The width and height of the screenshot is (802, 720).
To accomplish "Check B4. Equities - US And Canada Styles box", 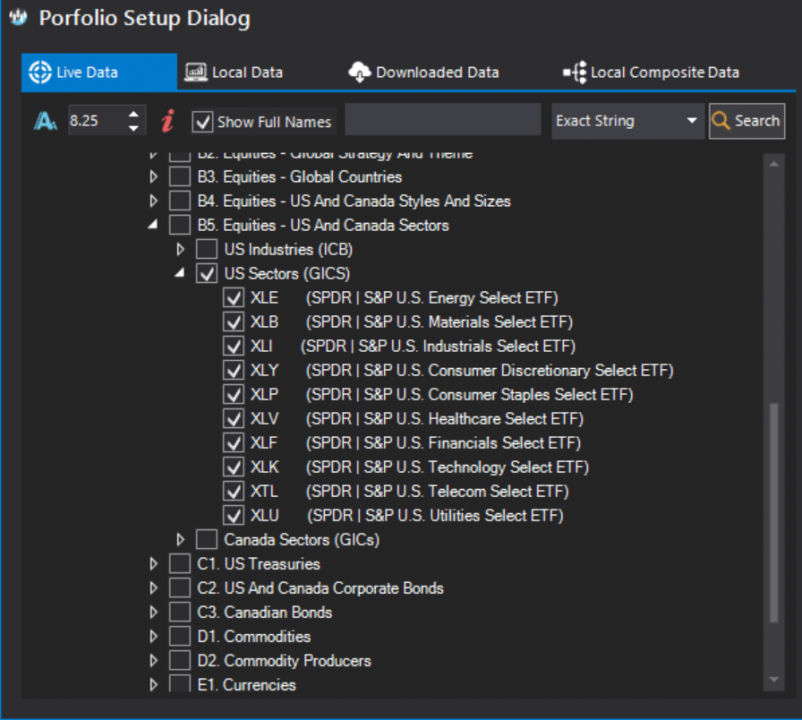I will tap(180, 200).
